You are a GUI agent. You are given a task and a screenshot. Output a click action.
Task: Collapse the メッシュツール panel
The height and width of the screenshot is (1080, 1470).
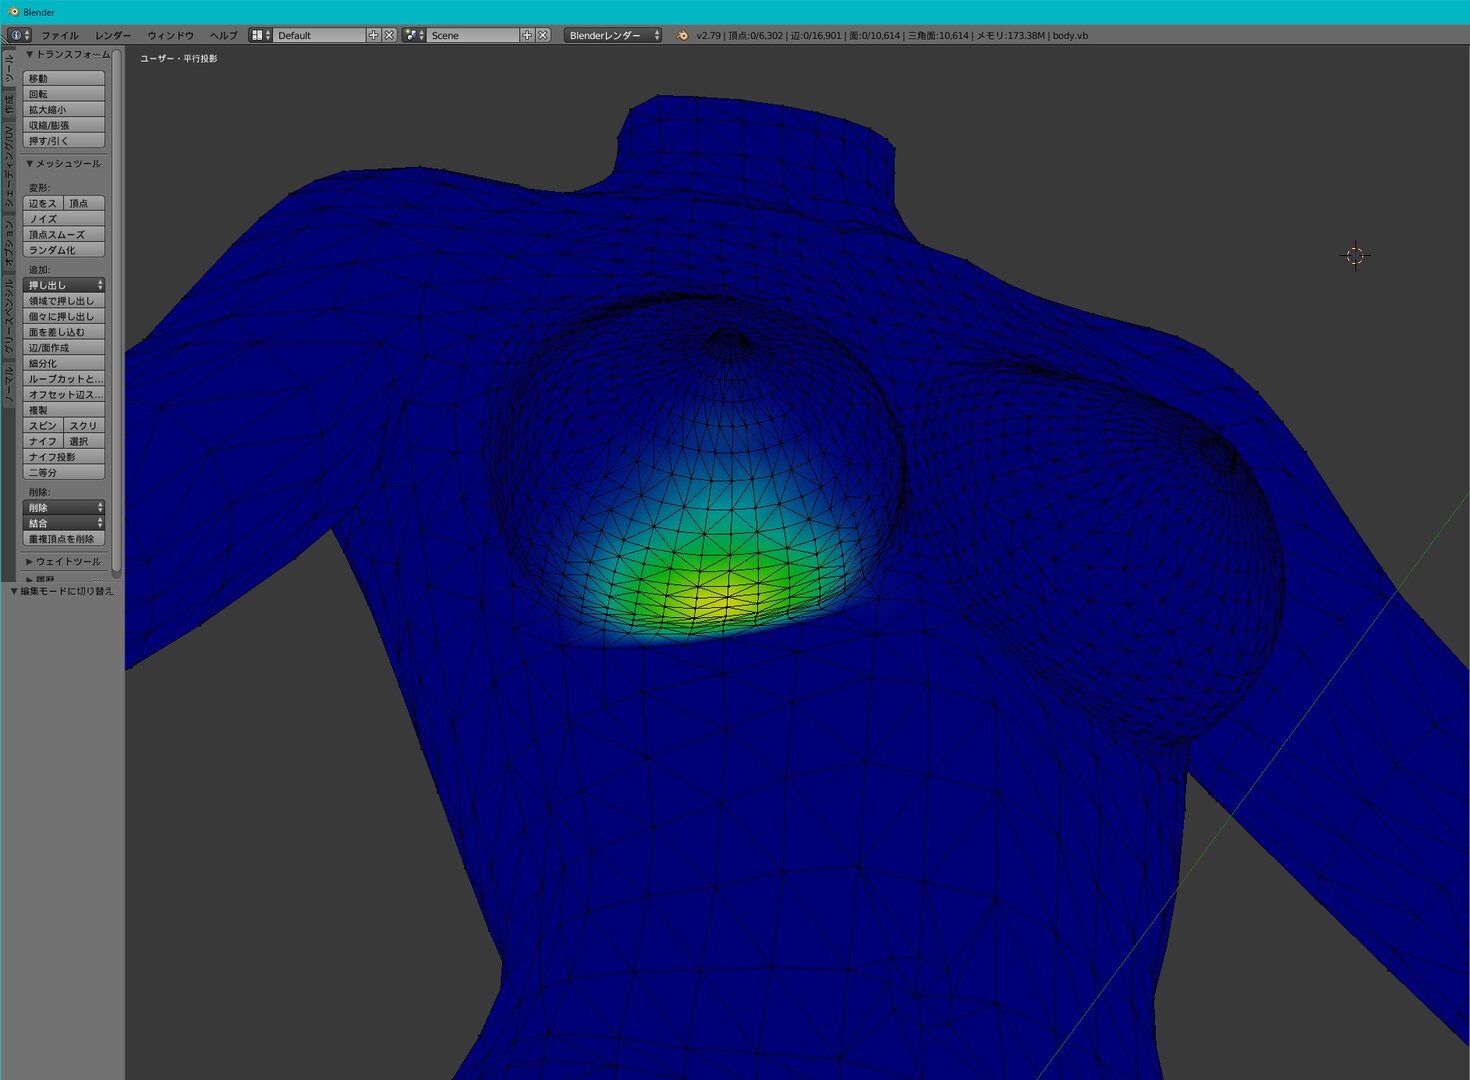pos(64,163)
